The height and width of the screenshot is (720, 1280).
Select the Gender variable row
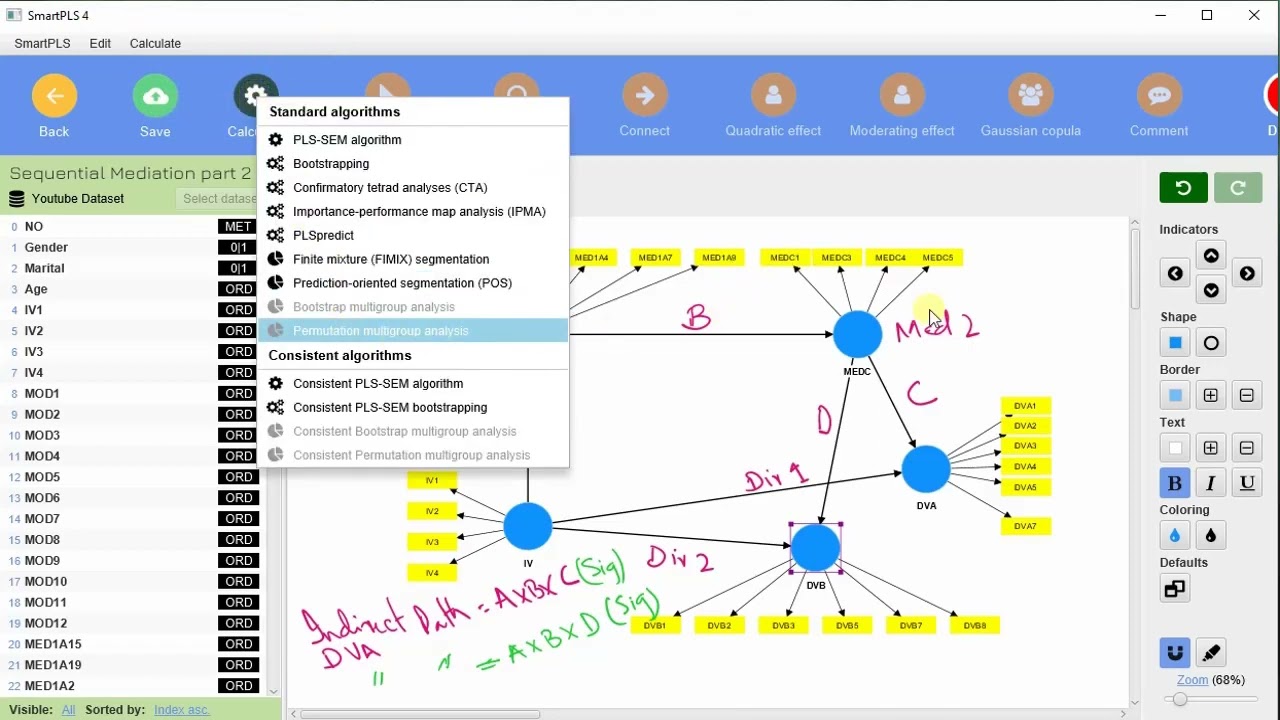pos(132,248)
